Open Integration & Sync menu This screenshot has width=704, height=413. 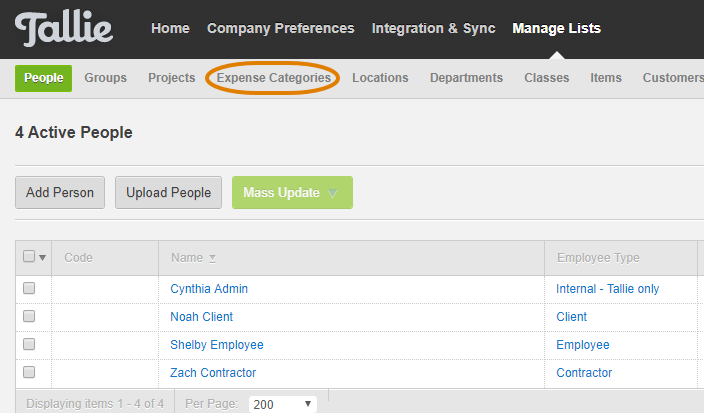point(434,28)
